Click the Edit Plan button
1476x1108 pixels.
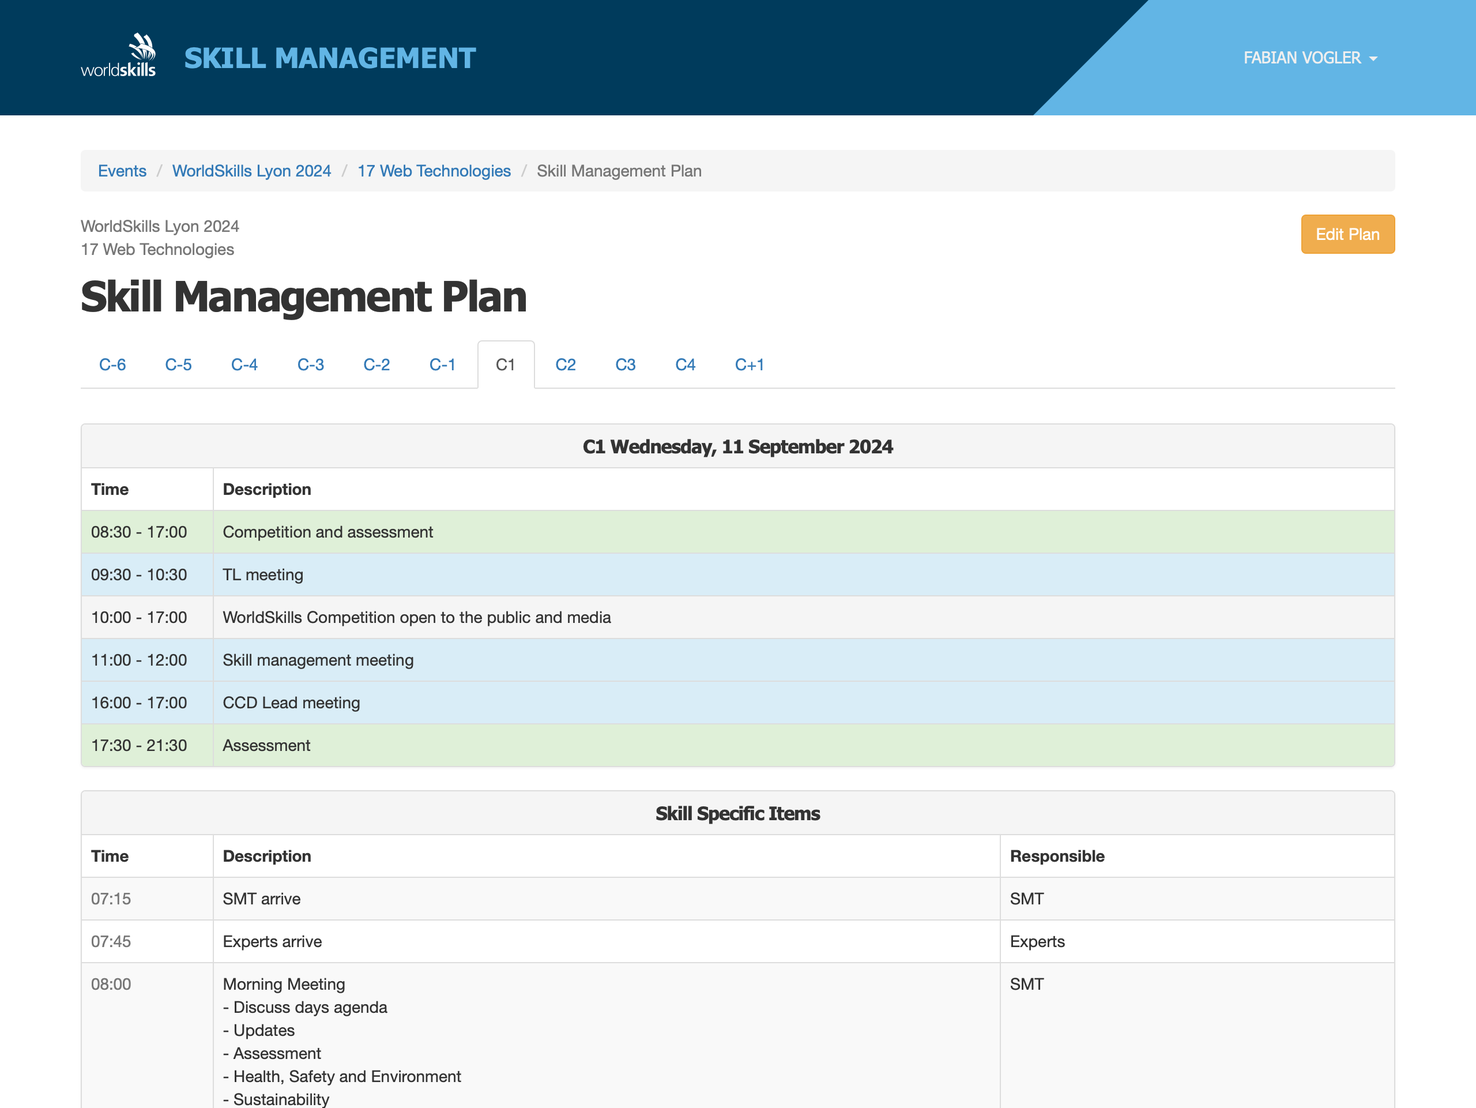[1347, 234]
